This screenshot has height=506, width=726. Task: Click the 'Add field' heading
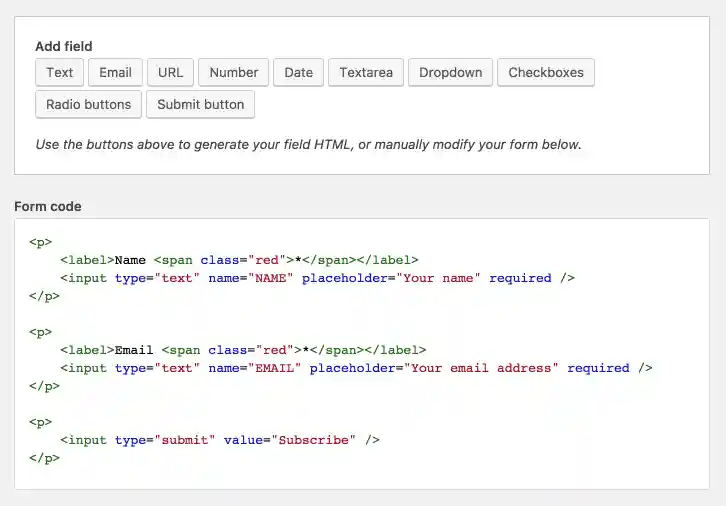(x=64, y=46)
